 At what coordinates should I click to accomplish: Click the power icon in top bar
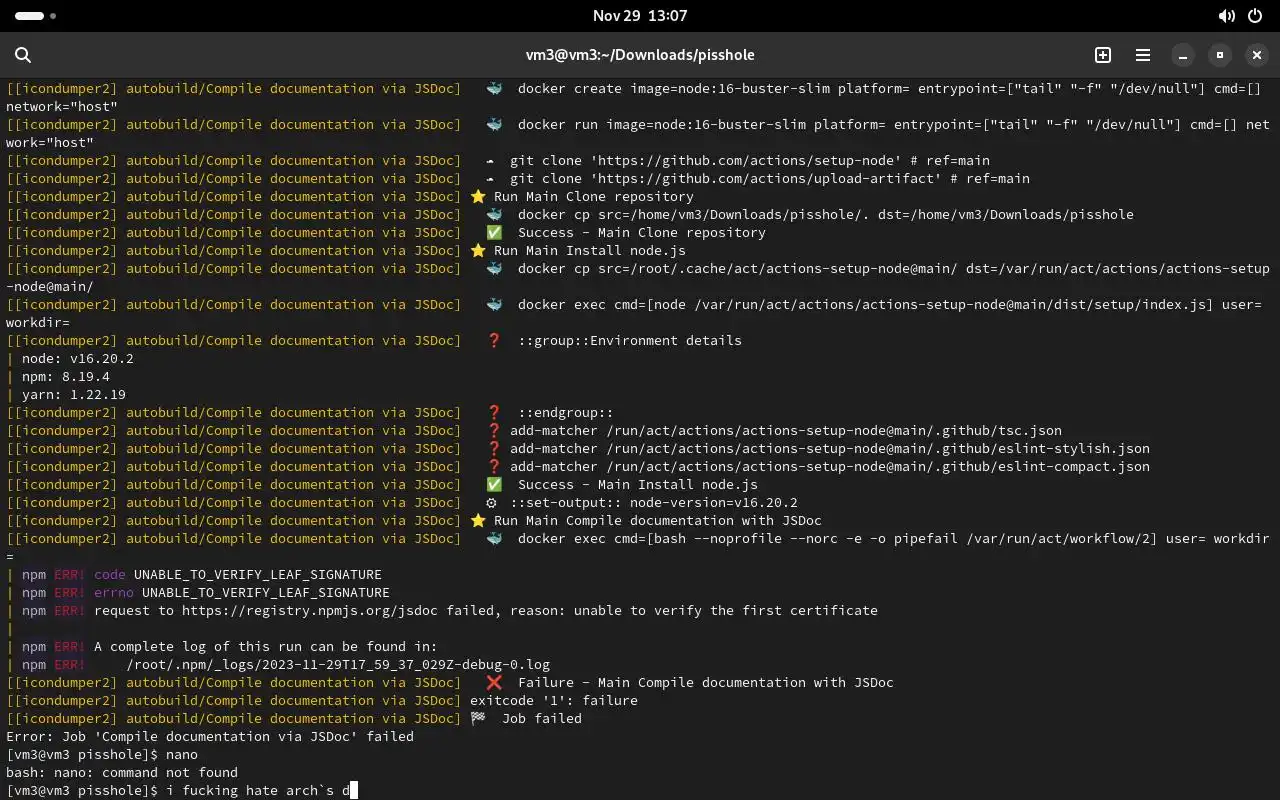point(1255,16)
